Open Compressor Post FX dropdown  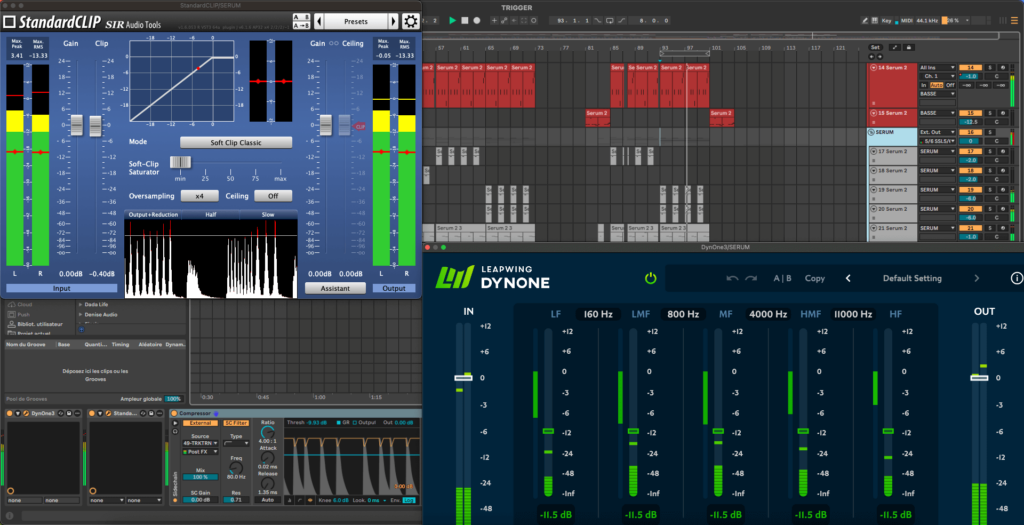coord(200,452)
